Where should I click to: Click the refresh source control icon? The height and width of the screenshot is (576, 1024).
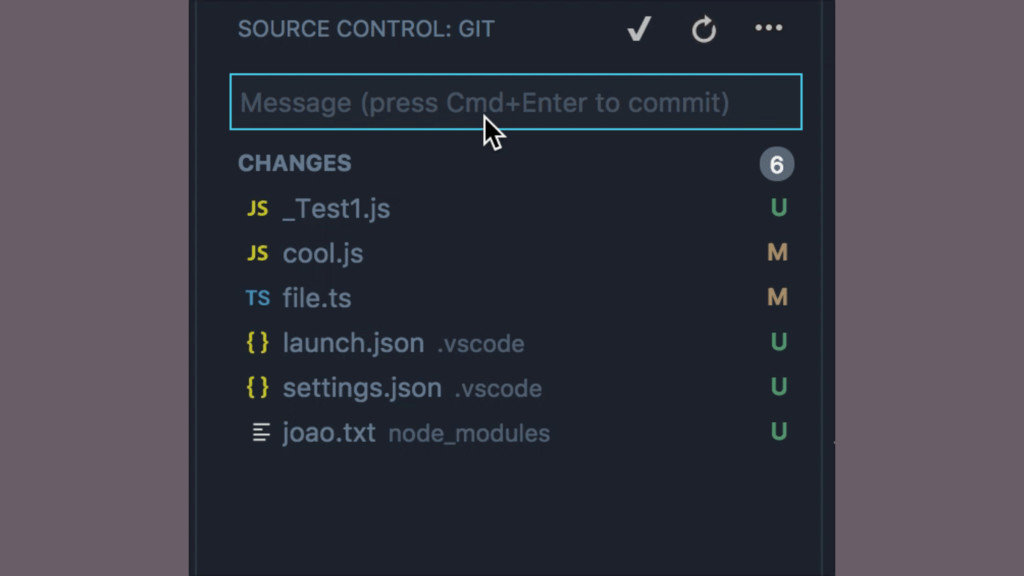coord(703,29)
